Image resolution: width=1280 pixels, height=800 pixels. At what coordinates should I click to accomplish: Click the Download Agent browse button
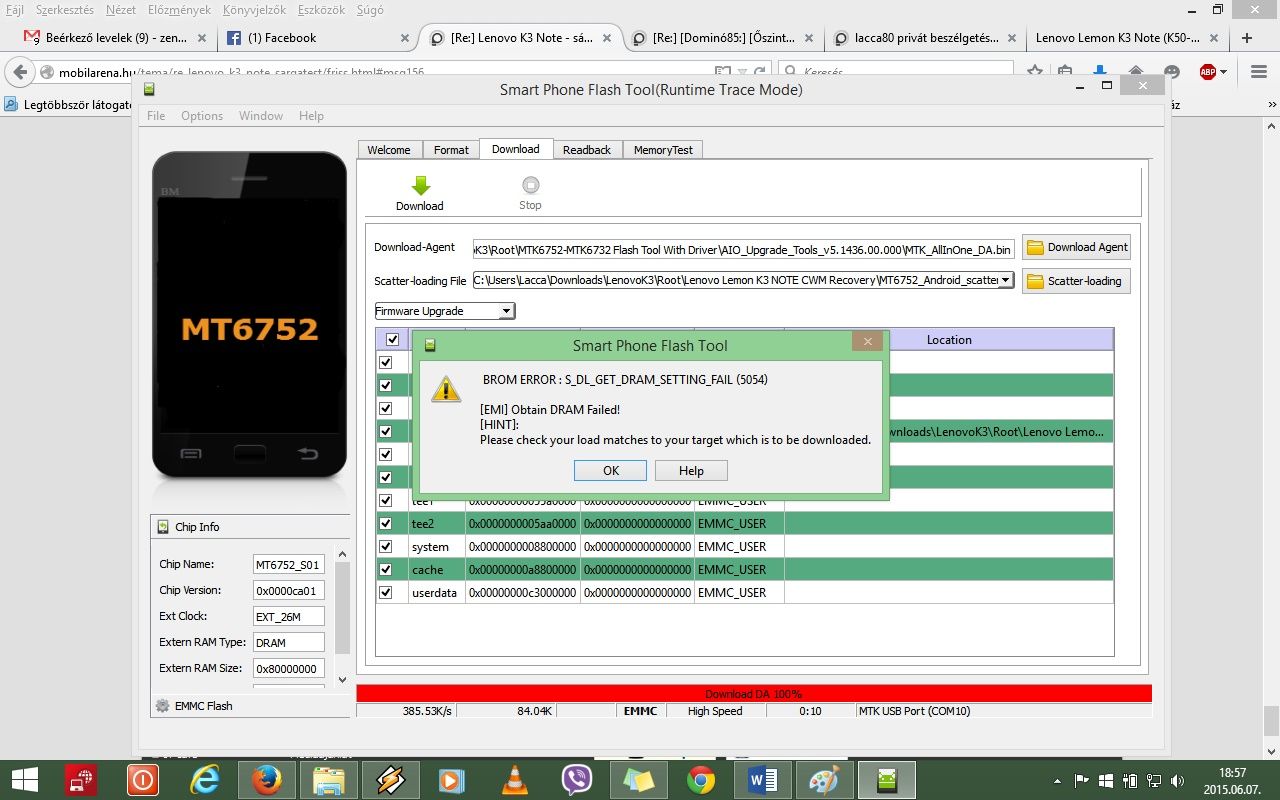(1076, 247)
